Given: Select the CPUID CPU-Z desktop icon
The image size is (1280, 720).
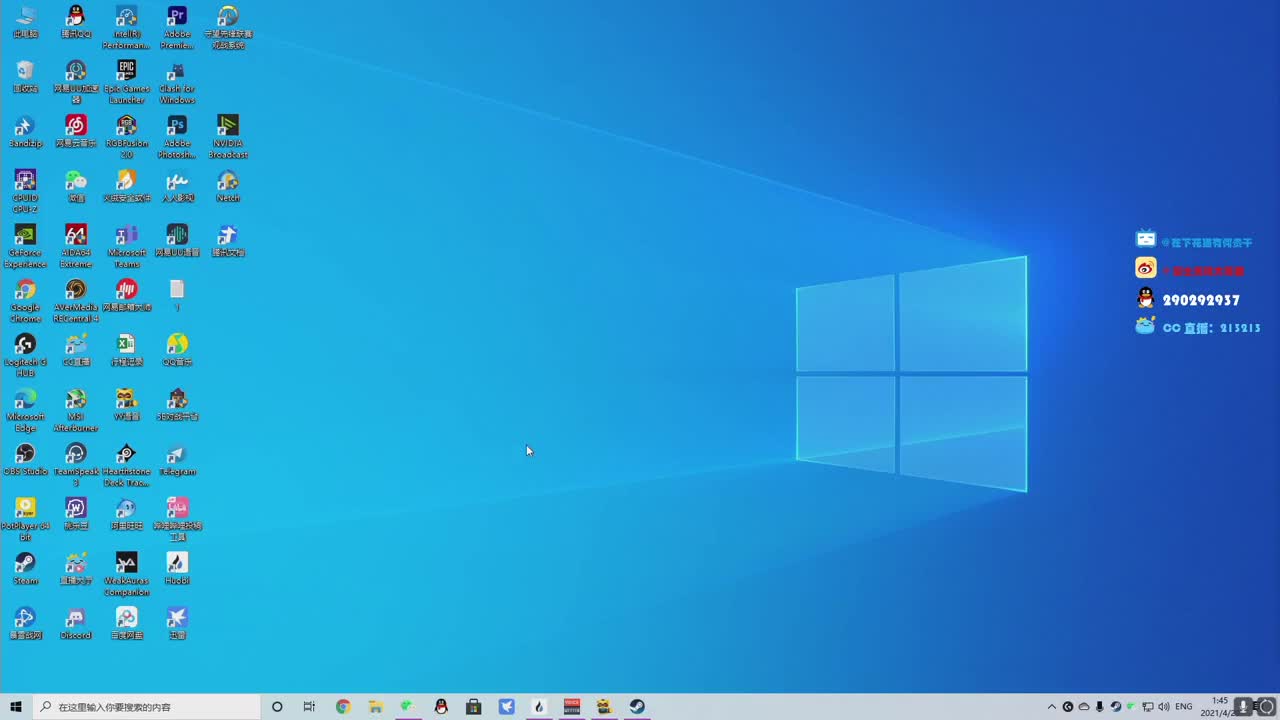Looking at the screenshot, I should 25,191.
